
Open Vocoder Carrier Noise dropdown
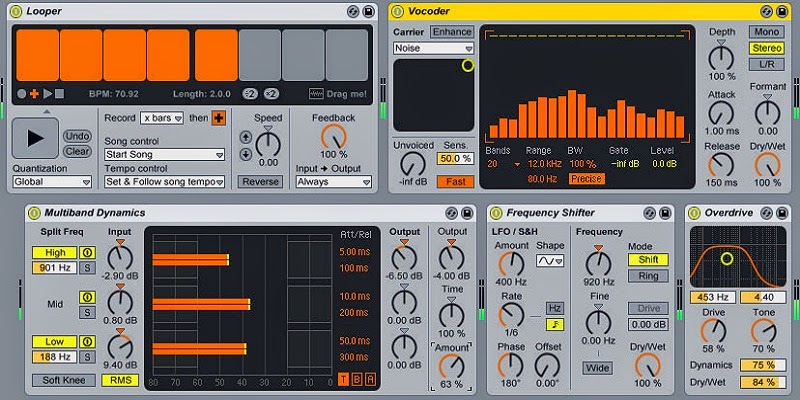pyautogui.click(x=434, y=48)
